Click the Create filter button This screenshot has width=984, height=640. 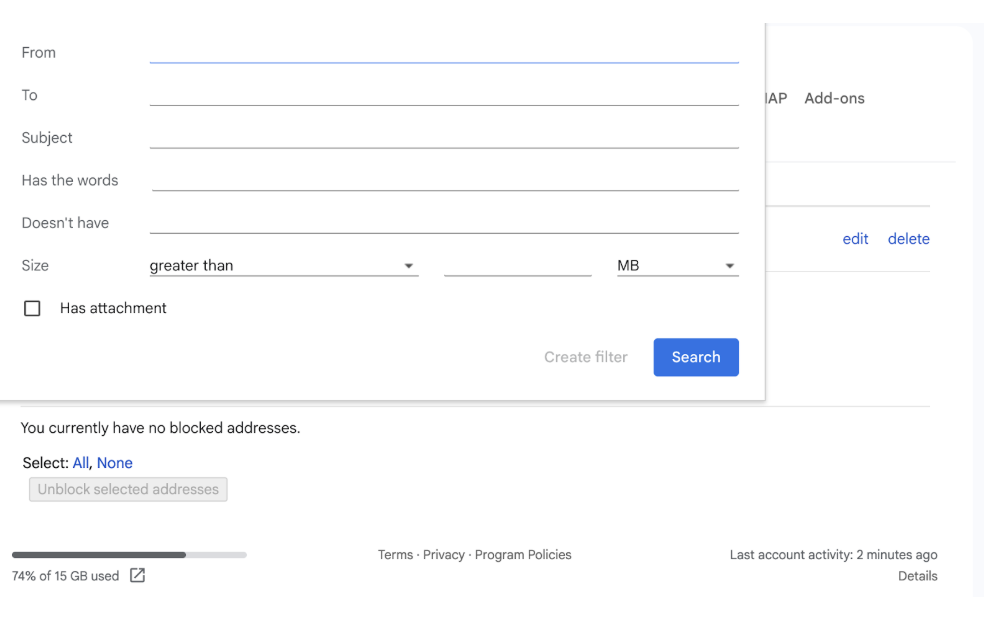click(586, 357)
